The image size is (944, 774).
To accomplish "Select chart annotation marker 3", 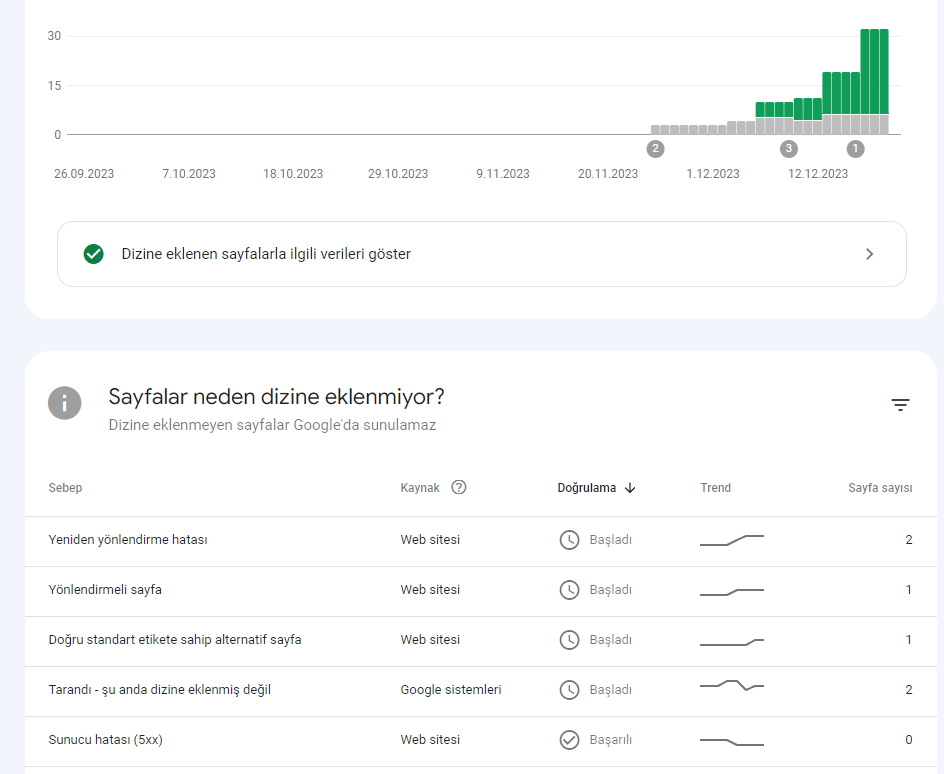I will coord(789,149).
